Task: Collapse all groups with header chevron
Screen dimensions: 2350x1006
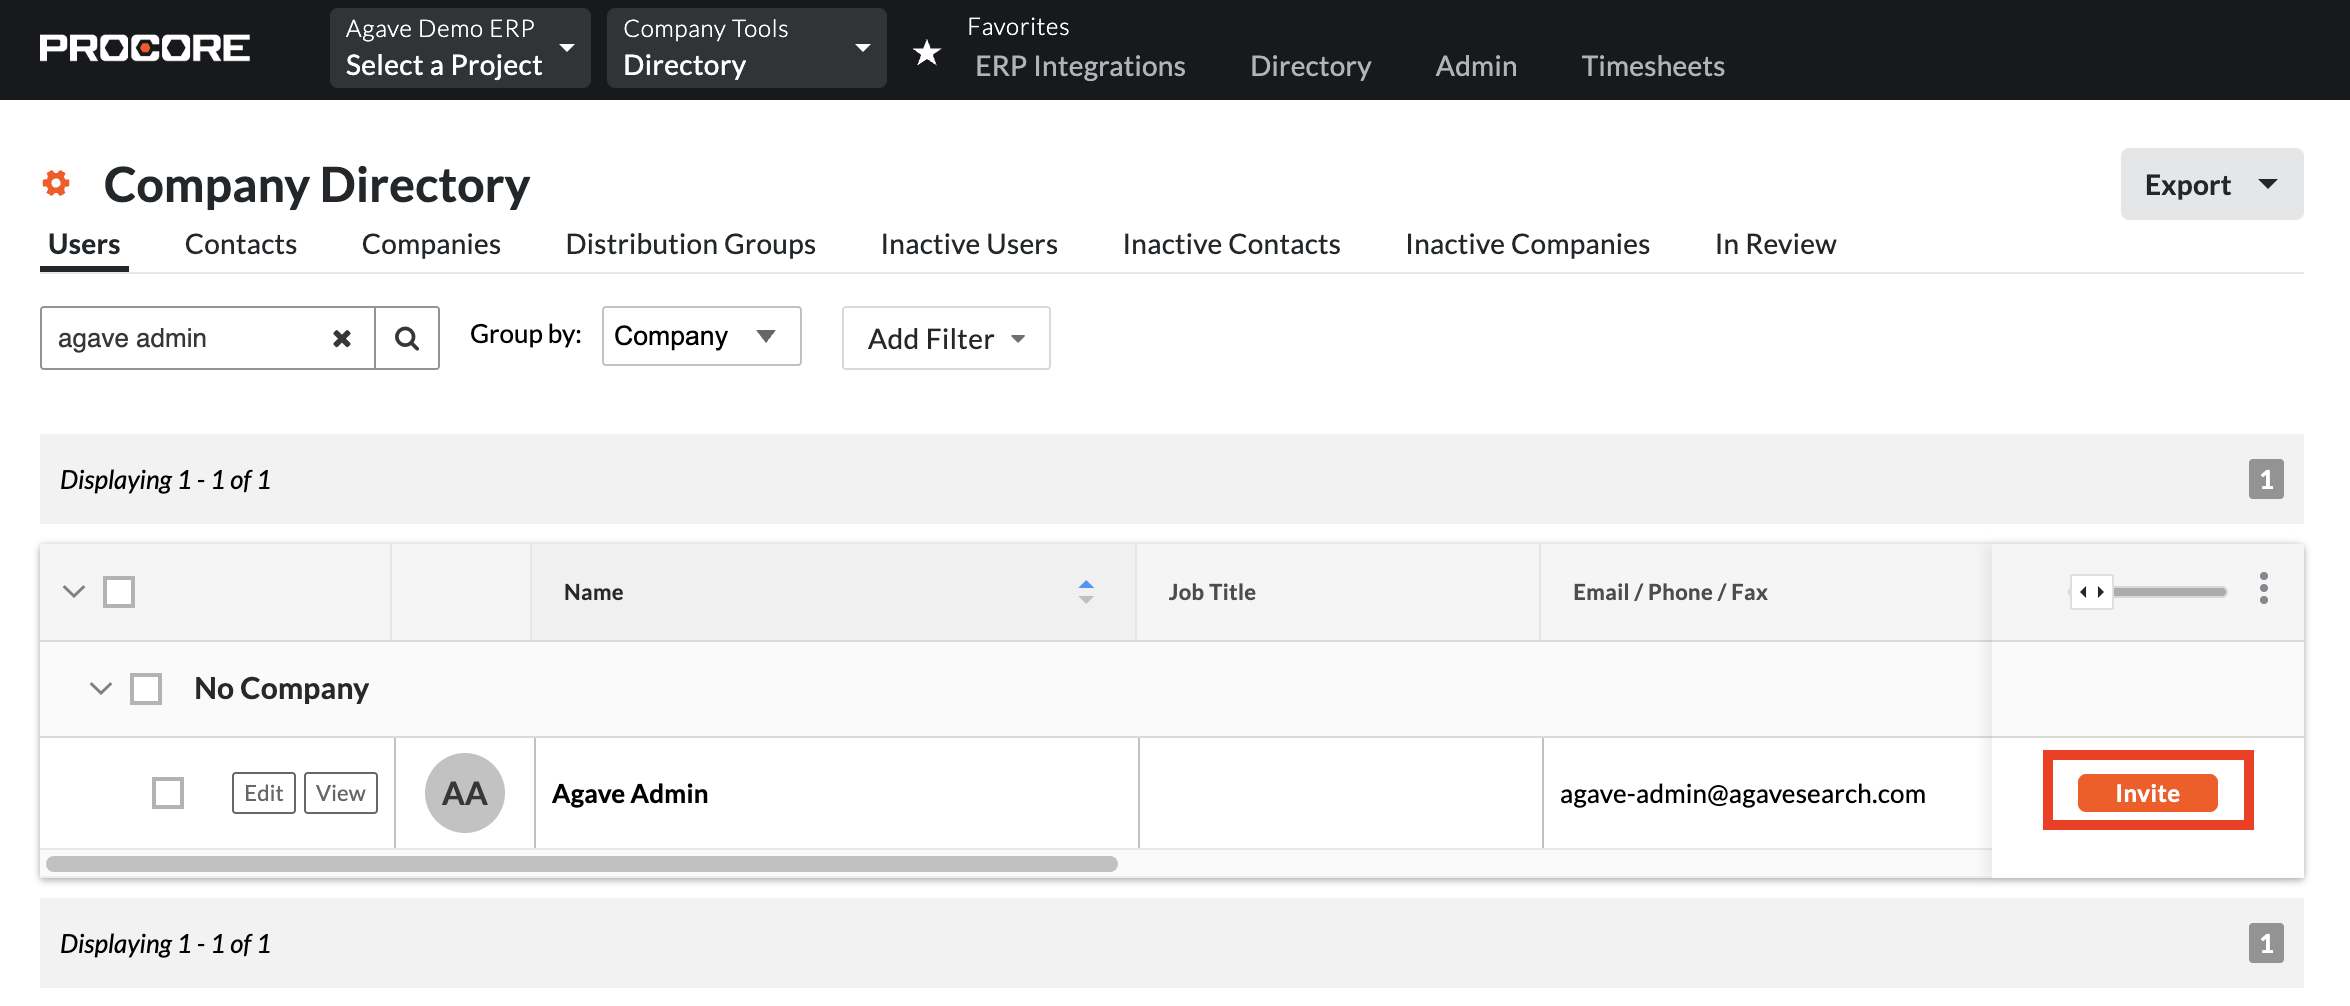Action: (74, 591)
